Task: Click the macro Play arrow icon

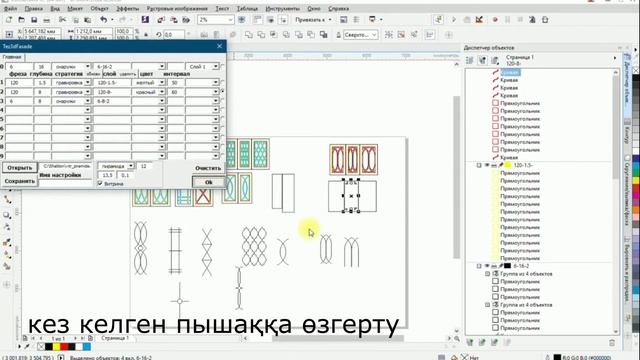Action: 454,20
